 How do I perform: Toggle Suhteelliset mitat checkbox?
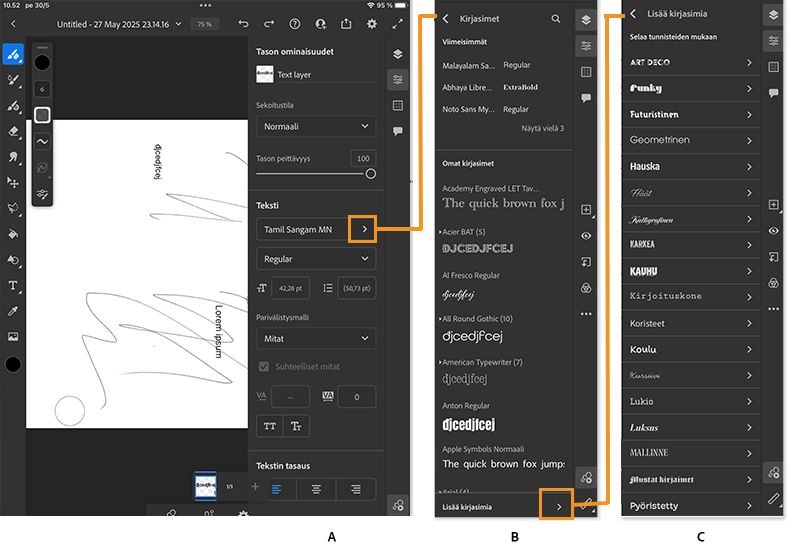(x=264, y=366)
